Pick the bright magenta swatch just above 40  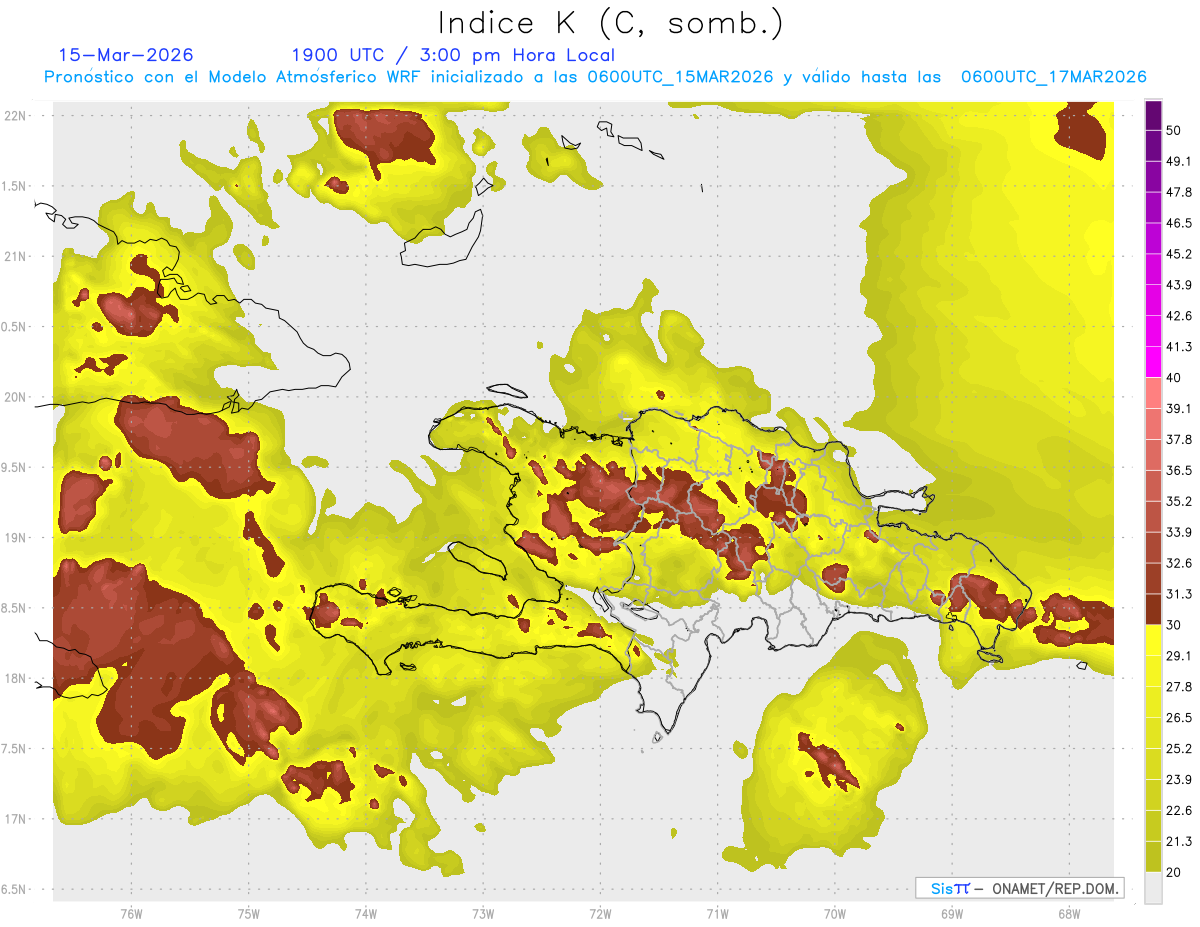[1153, 362]
